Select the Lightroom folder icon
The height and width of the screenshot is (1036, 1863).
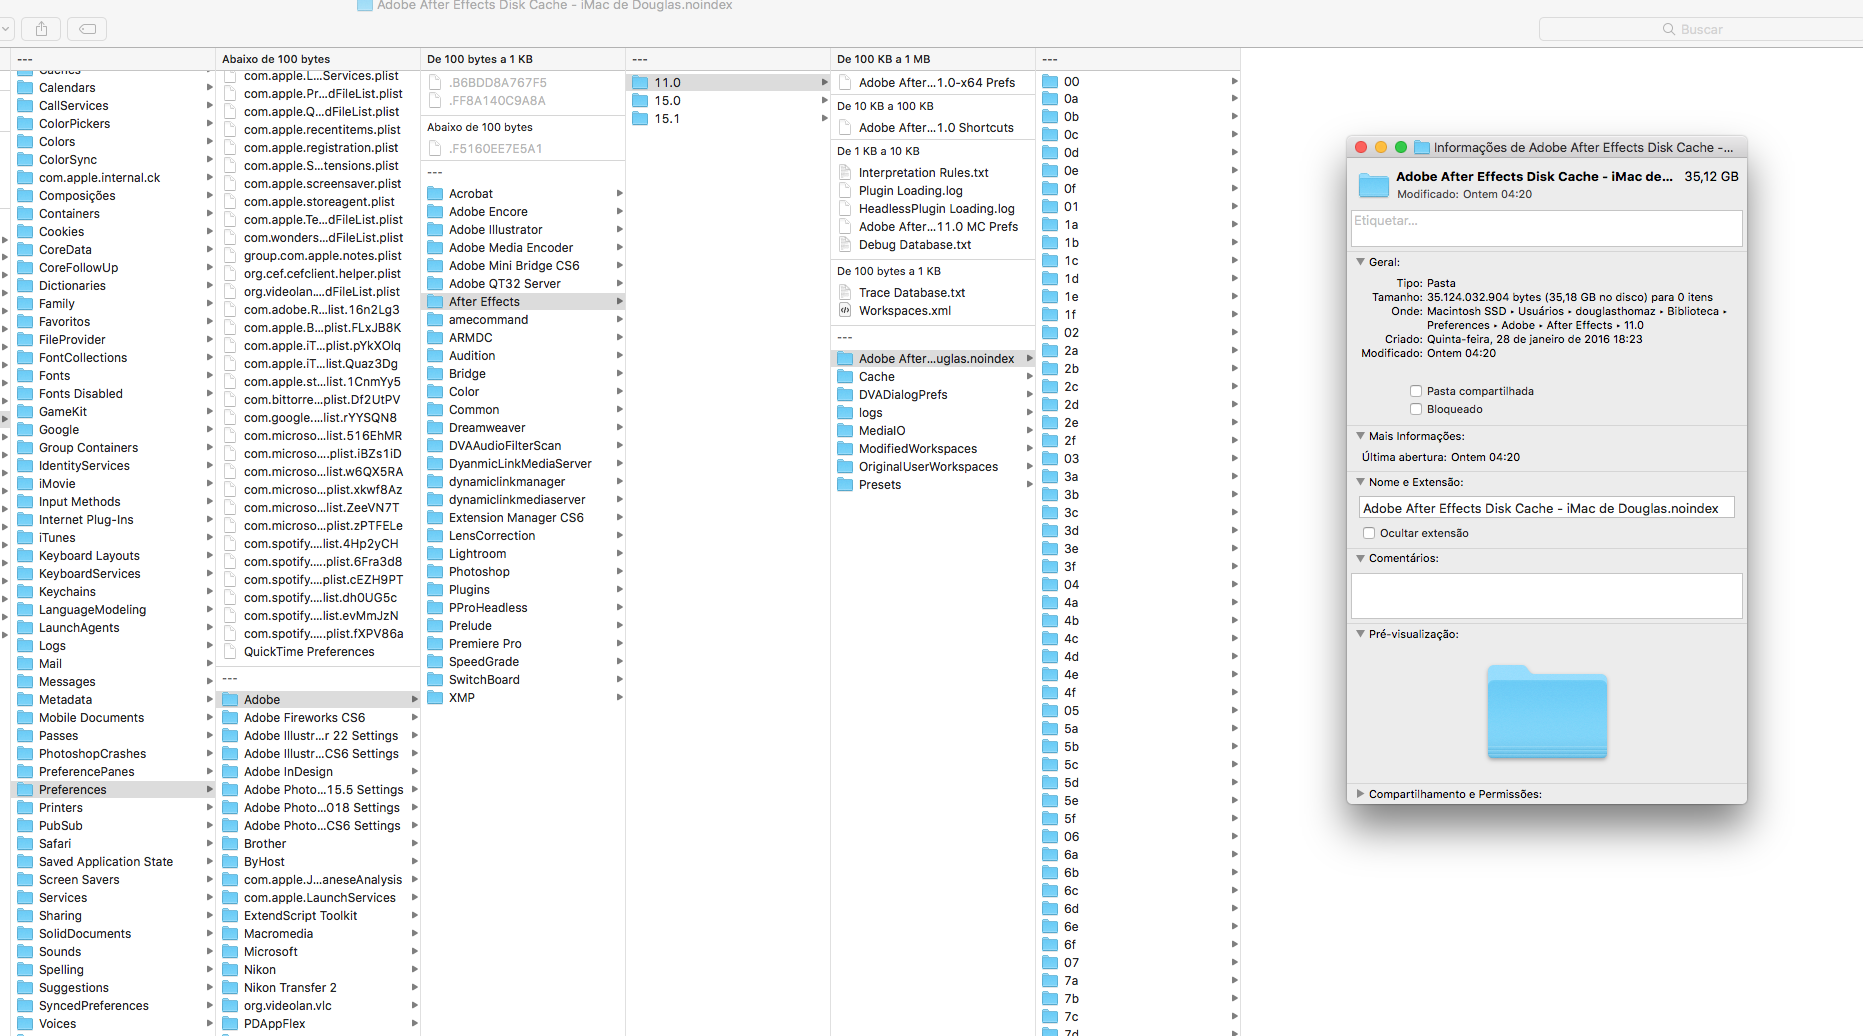click(435, 554)
